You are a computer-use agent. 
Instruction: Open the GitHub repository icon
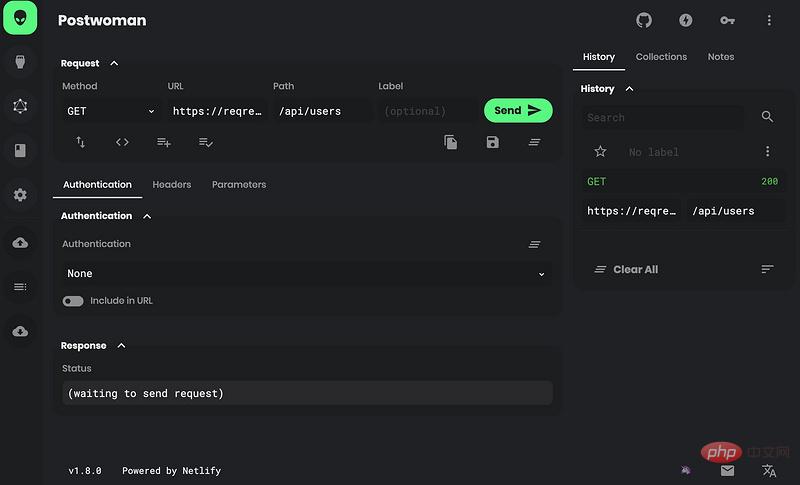[x=644, y=20]
